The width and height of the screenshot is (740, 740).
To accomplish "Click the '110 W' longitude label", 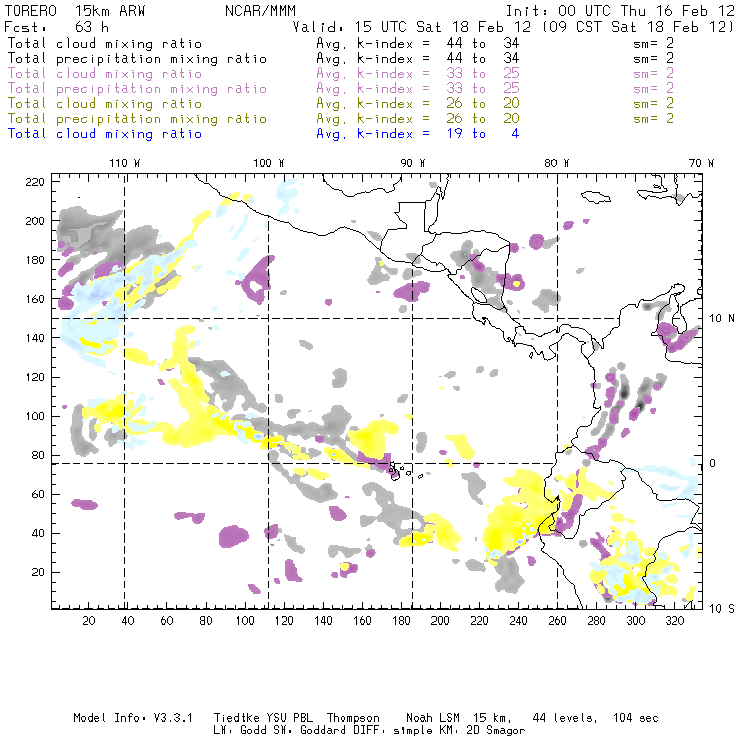I will [125, 163].
